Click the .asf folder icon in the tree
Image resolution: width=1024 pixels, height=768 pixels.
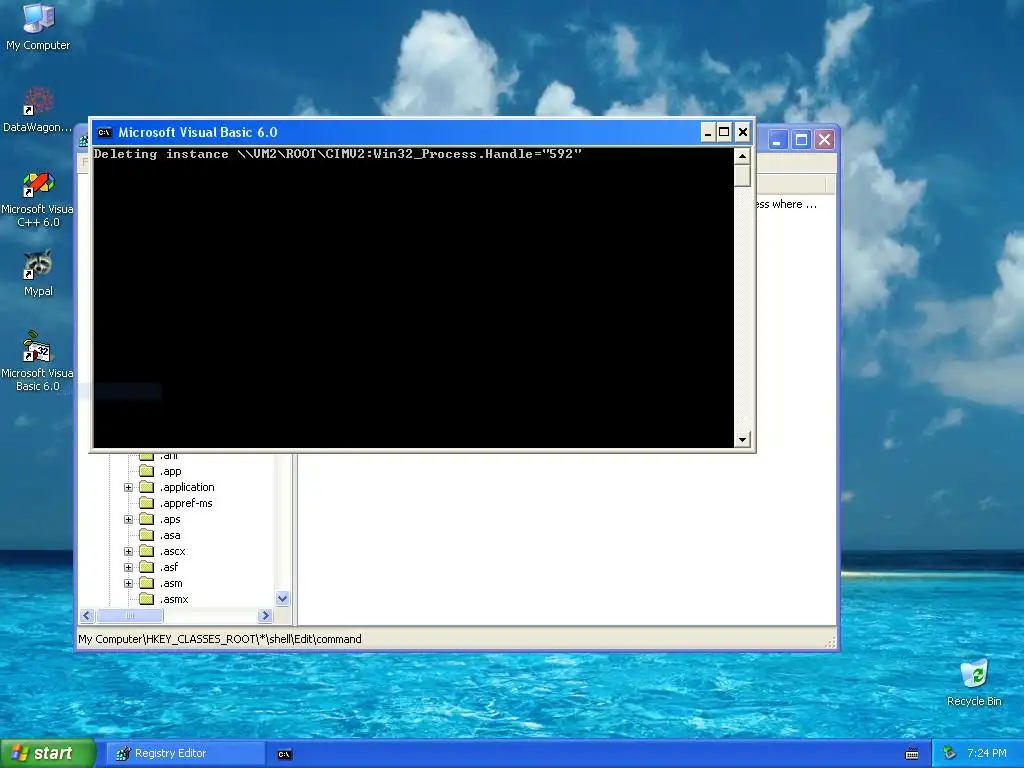pos(147,568)
